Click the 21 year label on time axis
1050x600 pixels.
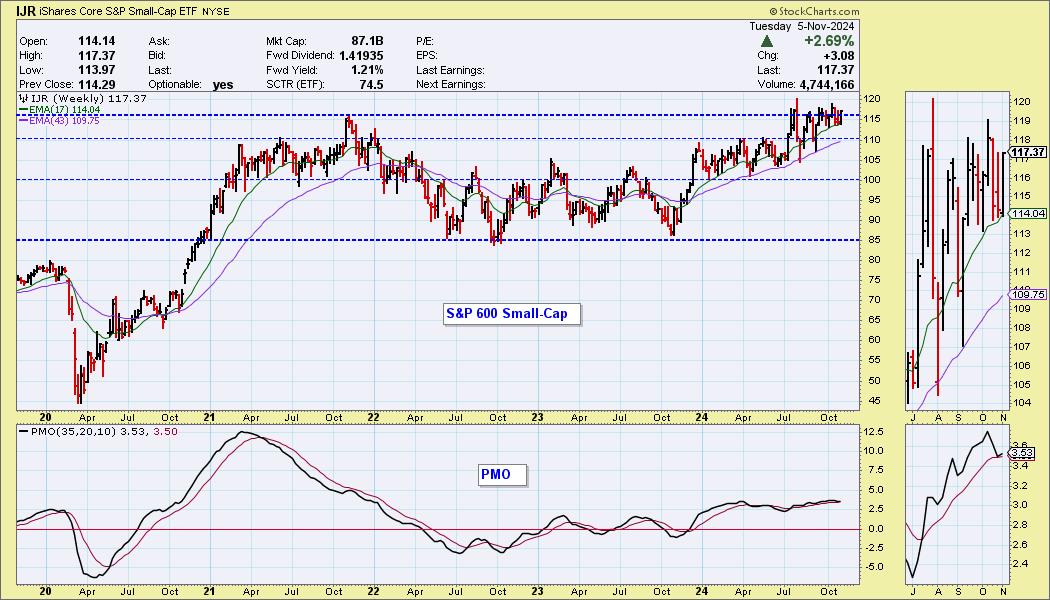[x=209, y=417]
